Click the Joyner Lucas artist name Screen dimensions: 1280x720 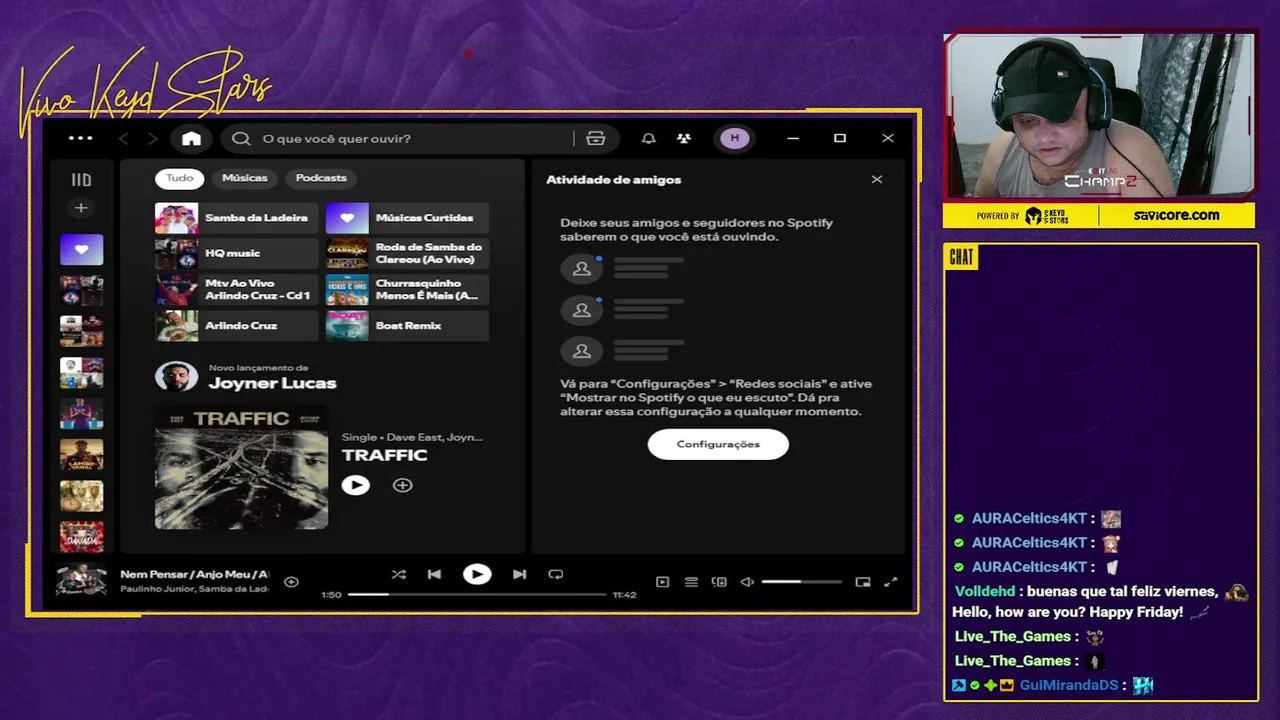[272, 383]
